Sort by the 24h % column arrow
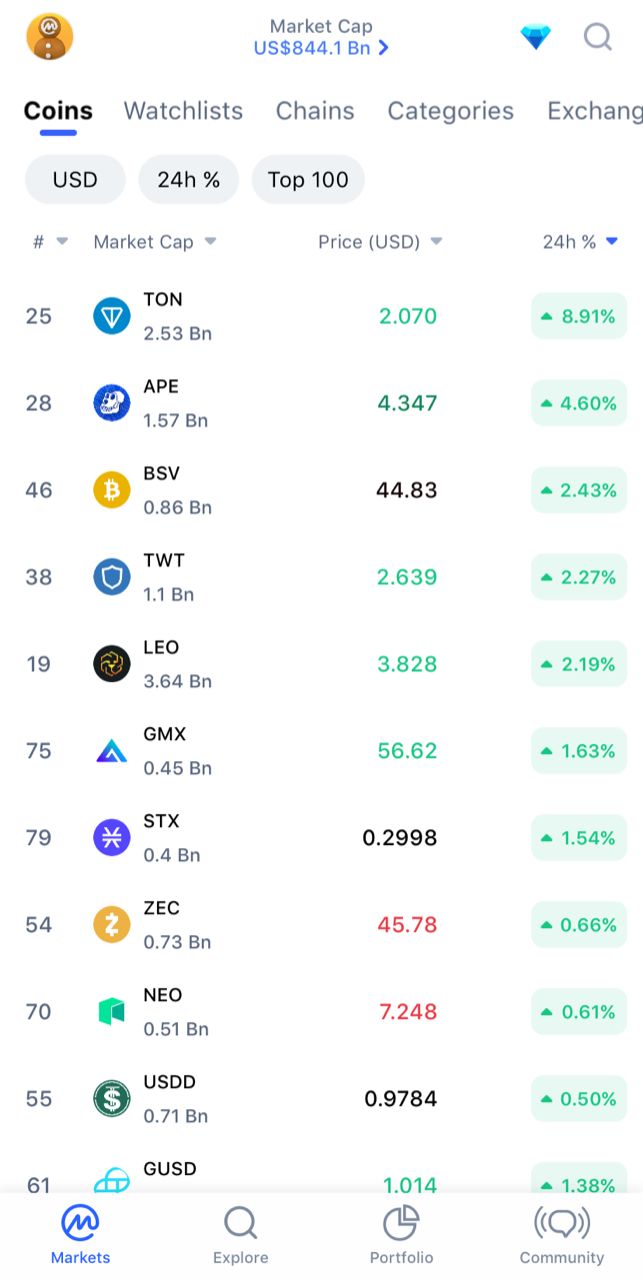 tap(612, 241)
